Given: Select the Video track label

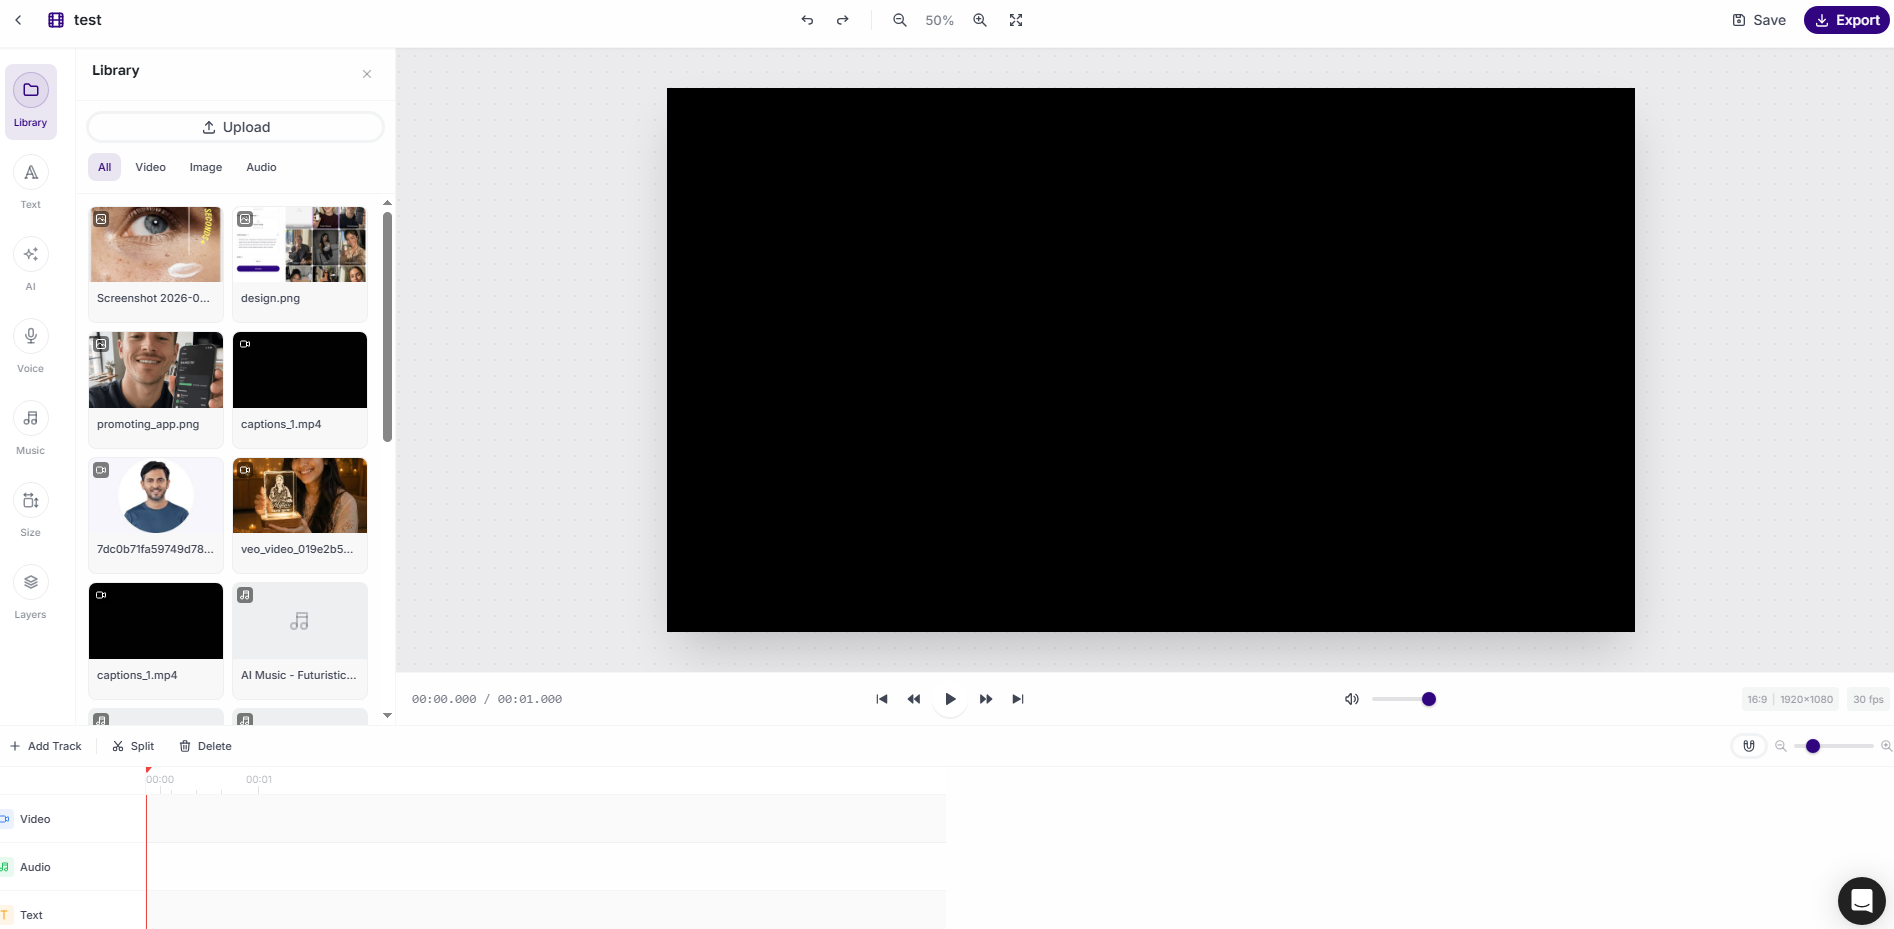Looking at the screenshot, I should point(35,819).
